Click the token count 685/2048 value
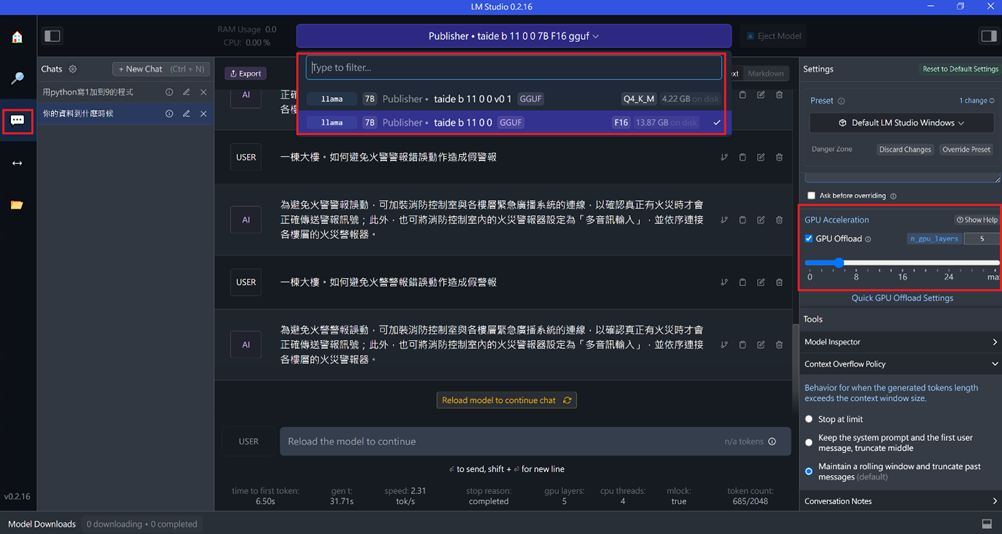The image size is (1002, 534). [x=750, y=501]
